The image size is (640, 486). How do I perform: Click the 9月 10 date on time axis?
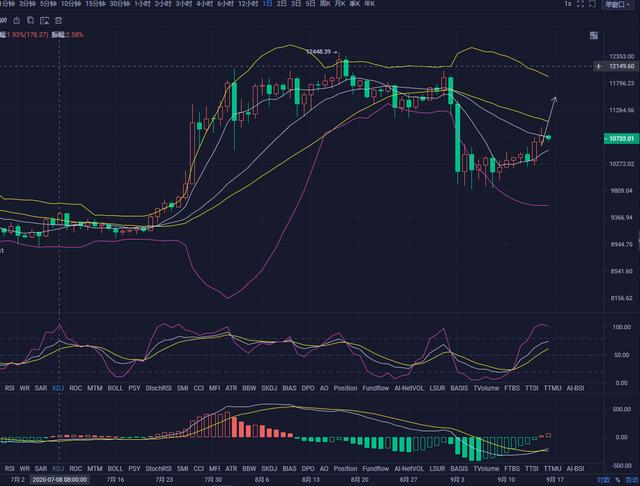[x=506, y=480]
